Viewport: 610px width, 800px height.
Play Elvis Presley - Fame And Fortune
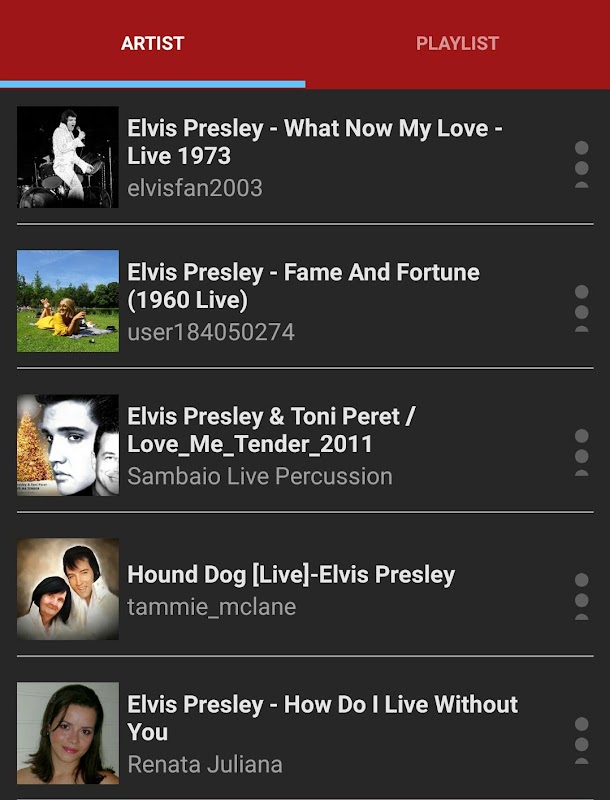tap(303, 286)
